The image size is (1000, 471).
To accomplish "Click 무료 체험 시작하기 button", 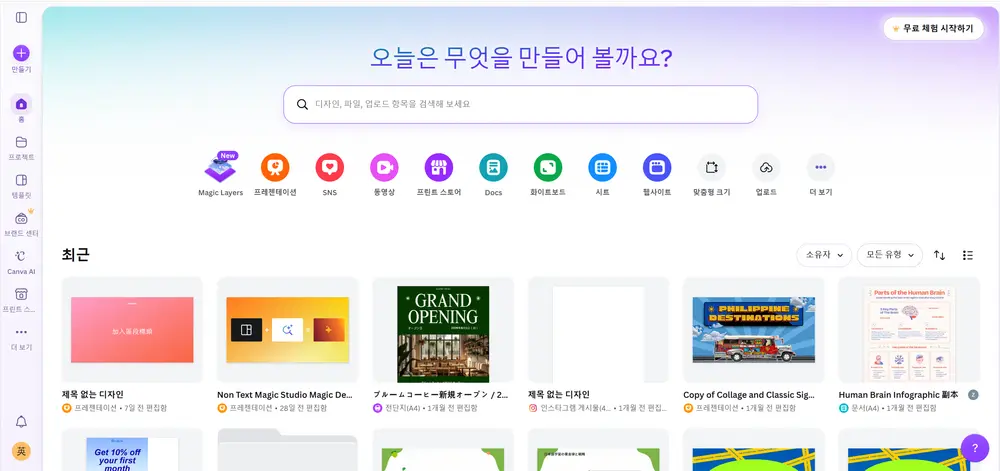I will (933, 29).
